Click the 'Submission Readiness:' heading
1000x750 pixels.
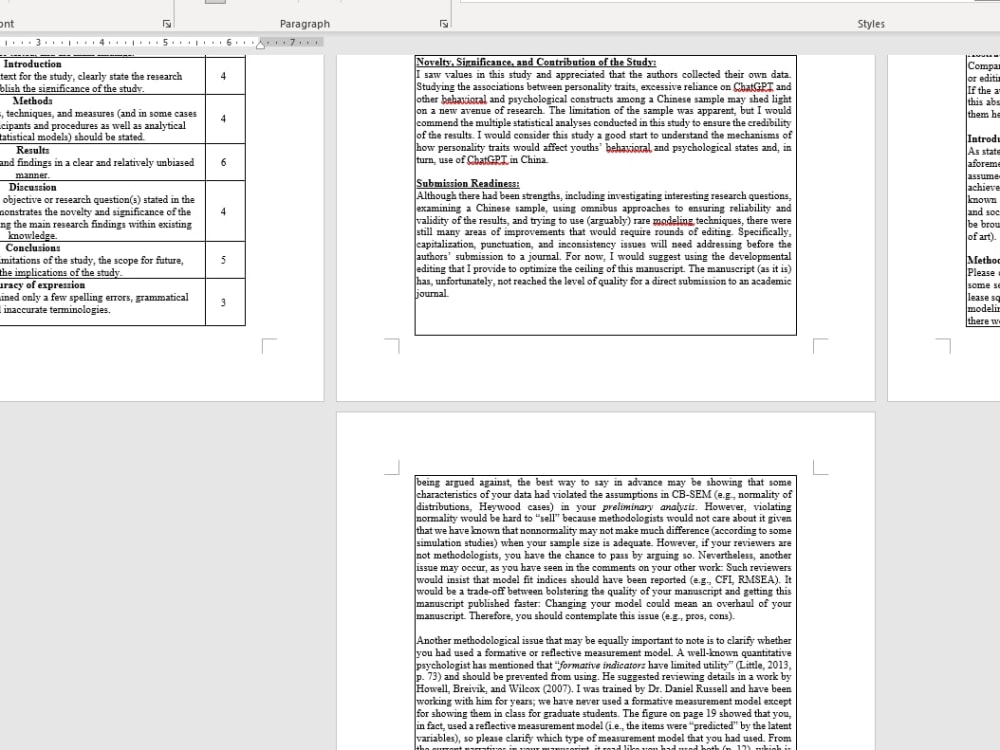pos(467,184)
